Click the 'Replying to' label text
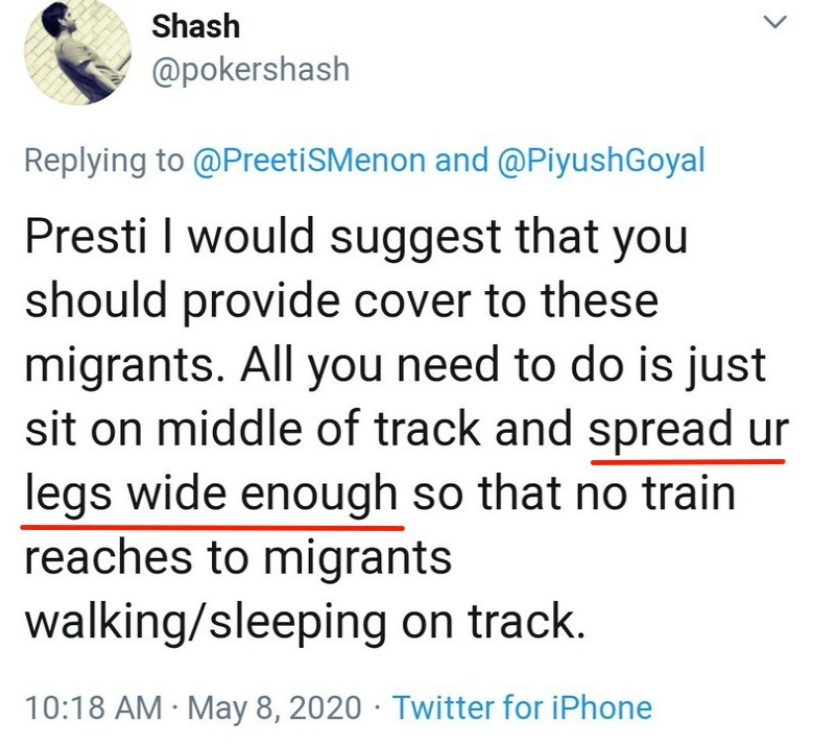Screen dimensions: 813x745 (x=104, y=160)
